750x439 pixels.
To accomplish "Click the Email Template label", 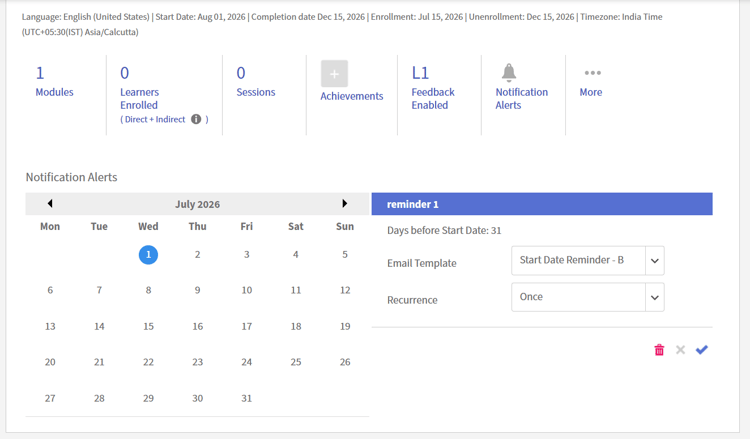I will pyautogui.click(x=422, y=263).
